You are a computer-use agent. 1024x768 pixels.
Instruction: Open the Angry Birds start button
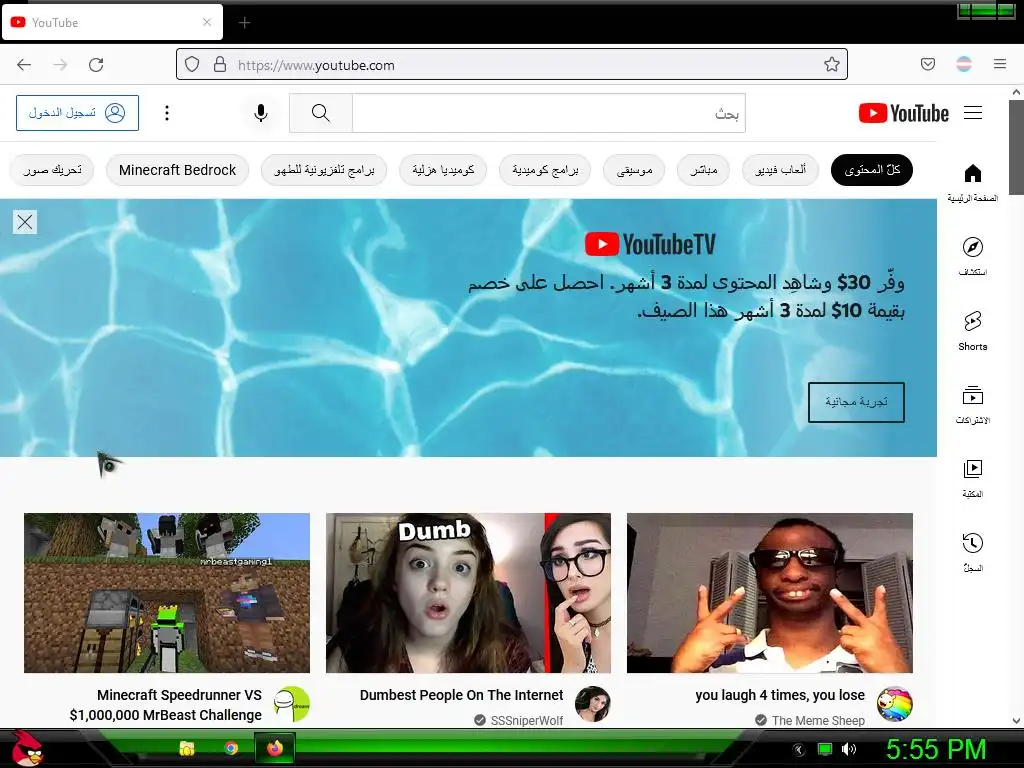tap(26, 748)
